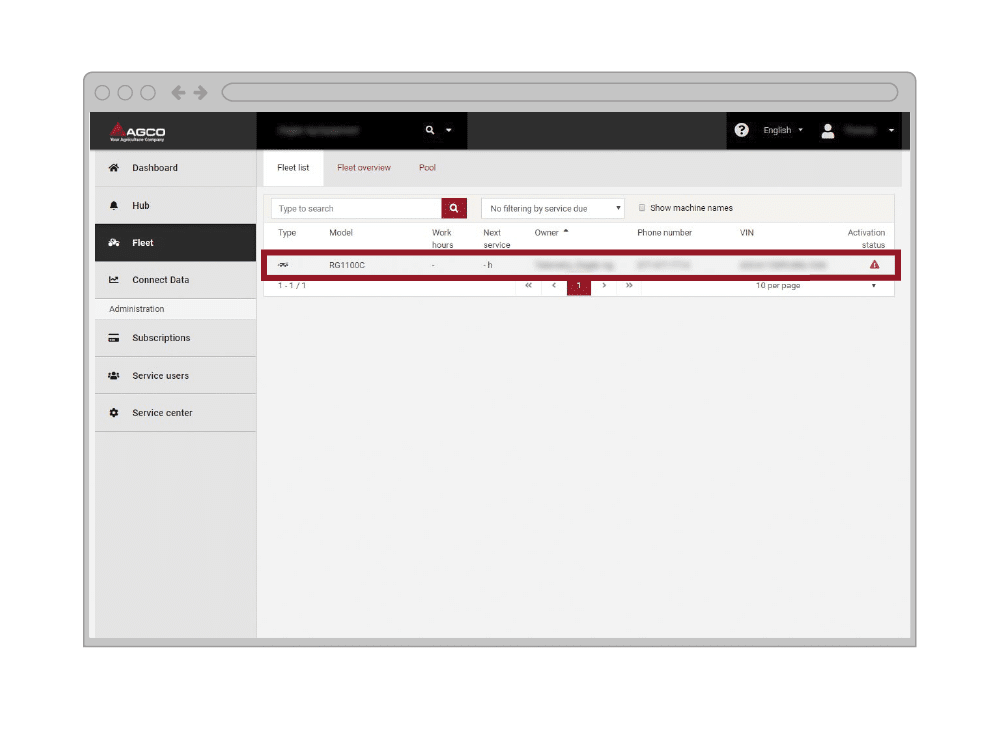Viewport: 1000px width, 750px height.
Task: Expand the top search options caret
Action: pos(449,130)
